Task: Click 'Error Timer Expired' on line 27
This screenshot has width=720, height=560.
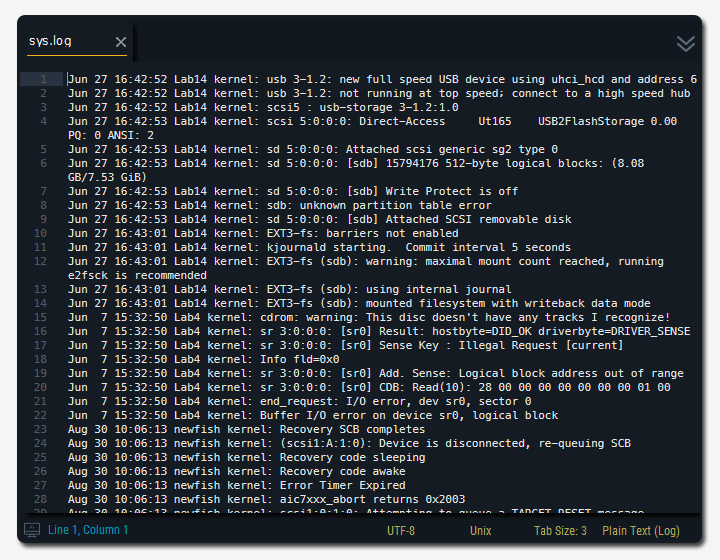Action: (x=343, y=485)
